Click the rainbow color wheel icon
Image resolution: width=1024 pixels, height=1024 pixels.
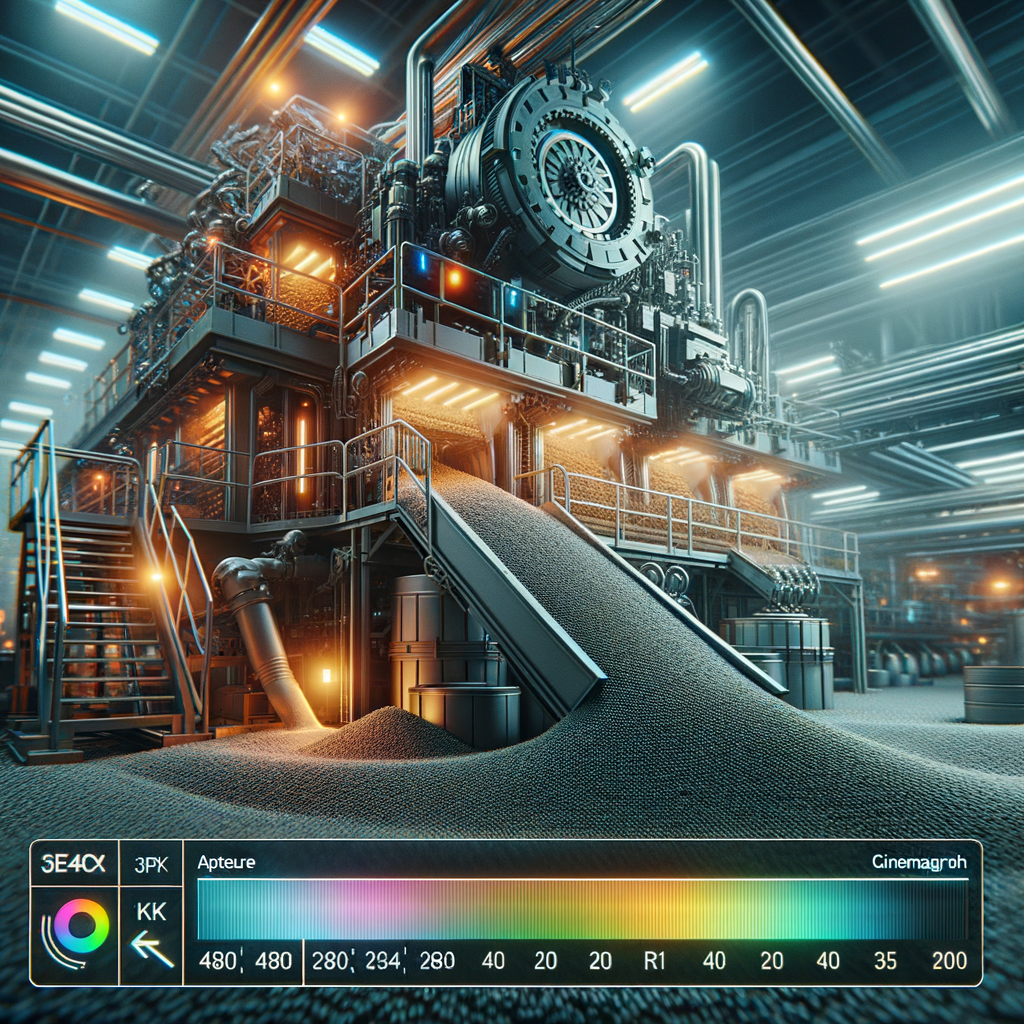pos(80,926)
